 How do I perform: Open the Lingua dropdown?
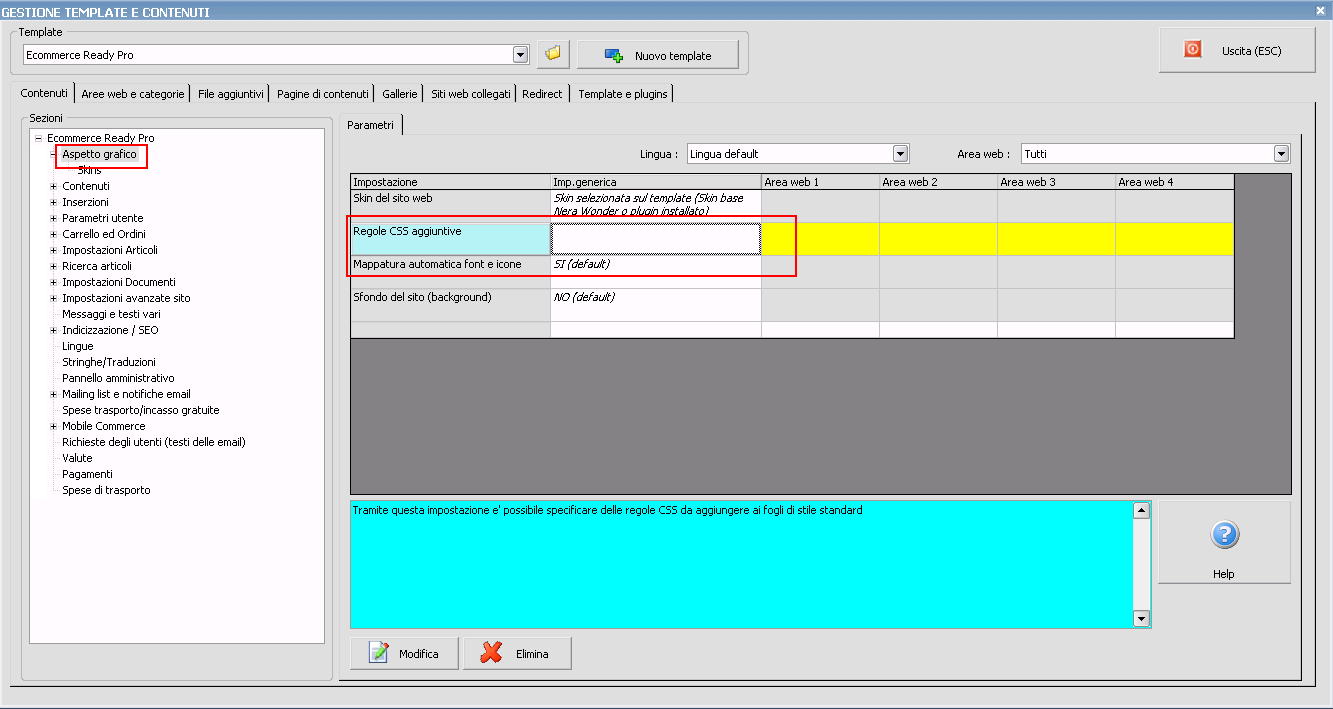coord(900,154)
